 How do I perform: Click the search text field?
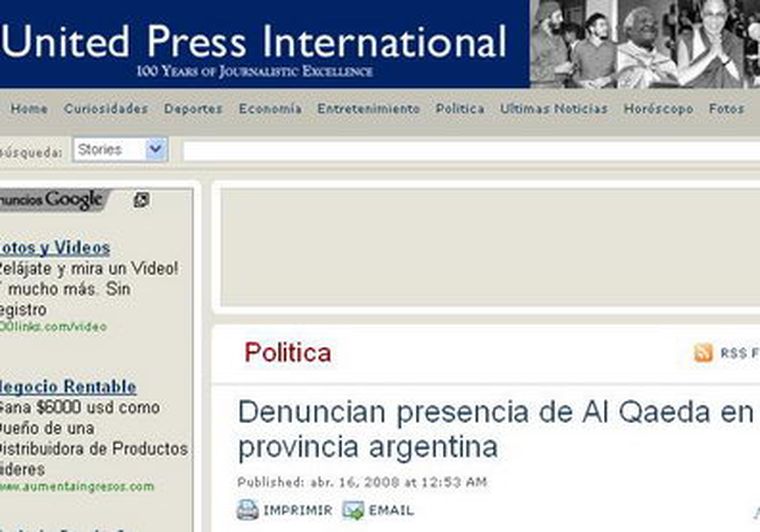(471, 151)
